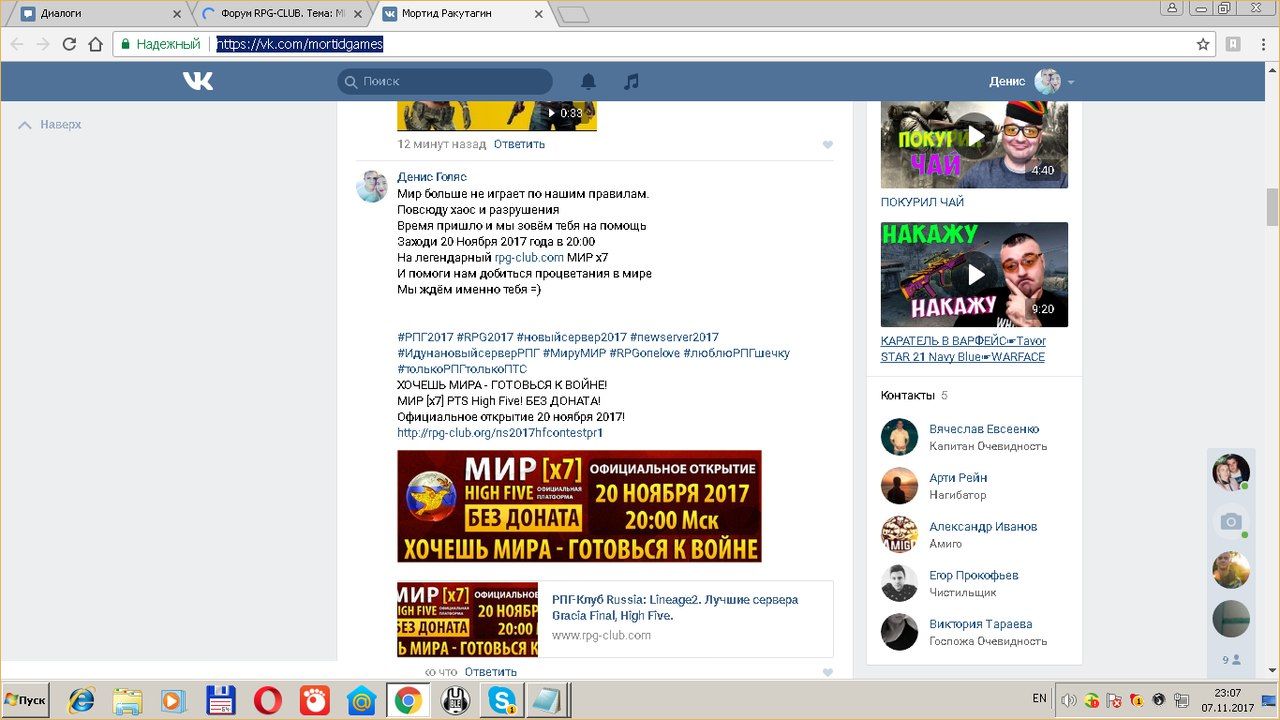Screen dimensions: 1280x720
Task: Open the #newserver2017 hashtag
Action: tap(674, 337)
